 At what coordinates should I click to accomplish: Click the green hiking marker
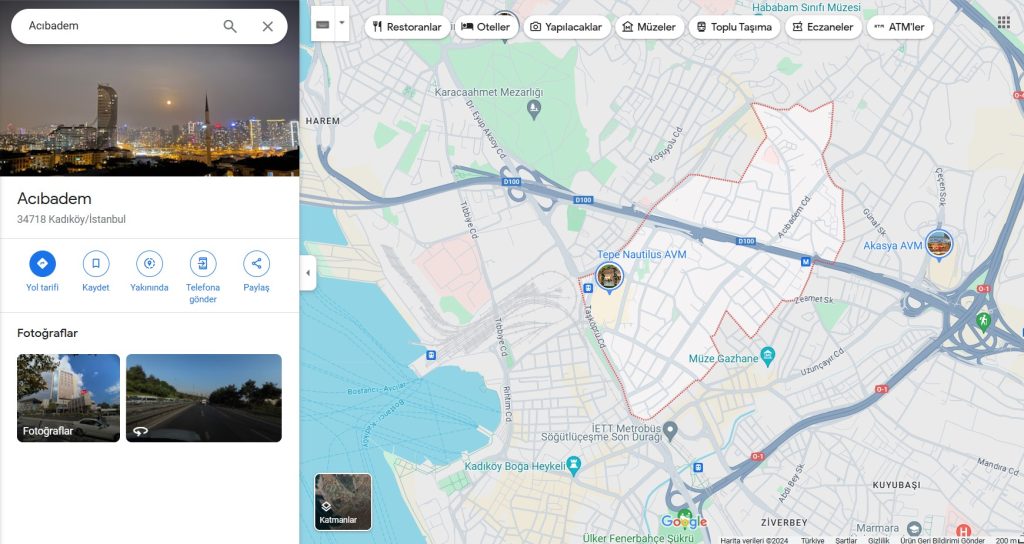[983, 321]
